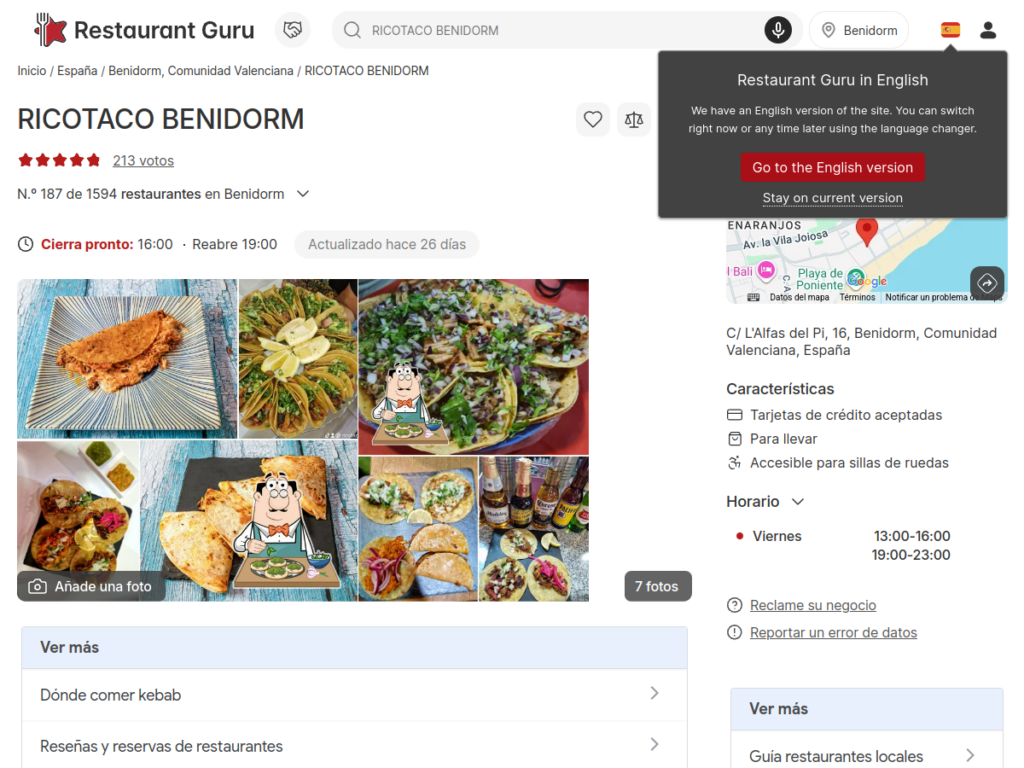The height and width of the screenshot is (768, 1024).
Task: Click España breadcrumb link
Action: (77, 71)
